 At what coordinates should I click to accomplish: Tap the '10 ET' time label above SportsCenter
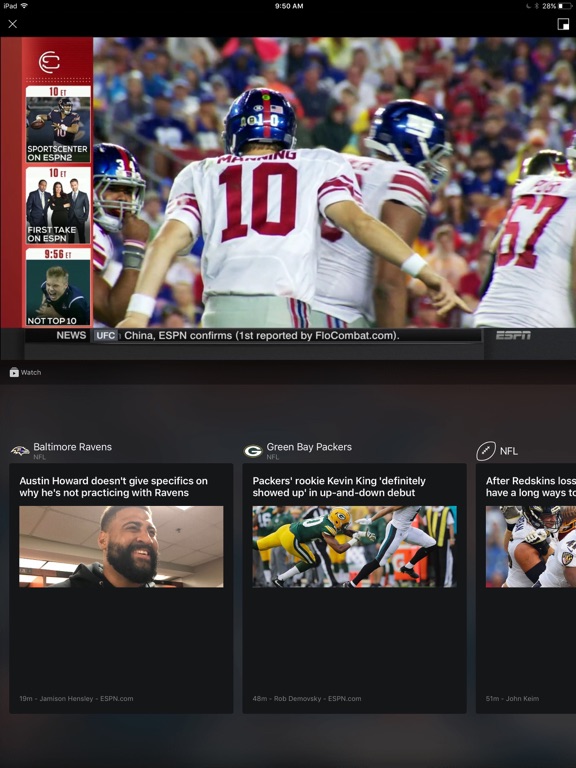coord(58,92)
